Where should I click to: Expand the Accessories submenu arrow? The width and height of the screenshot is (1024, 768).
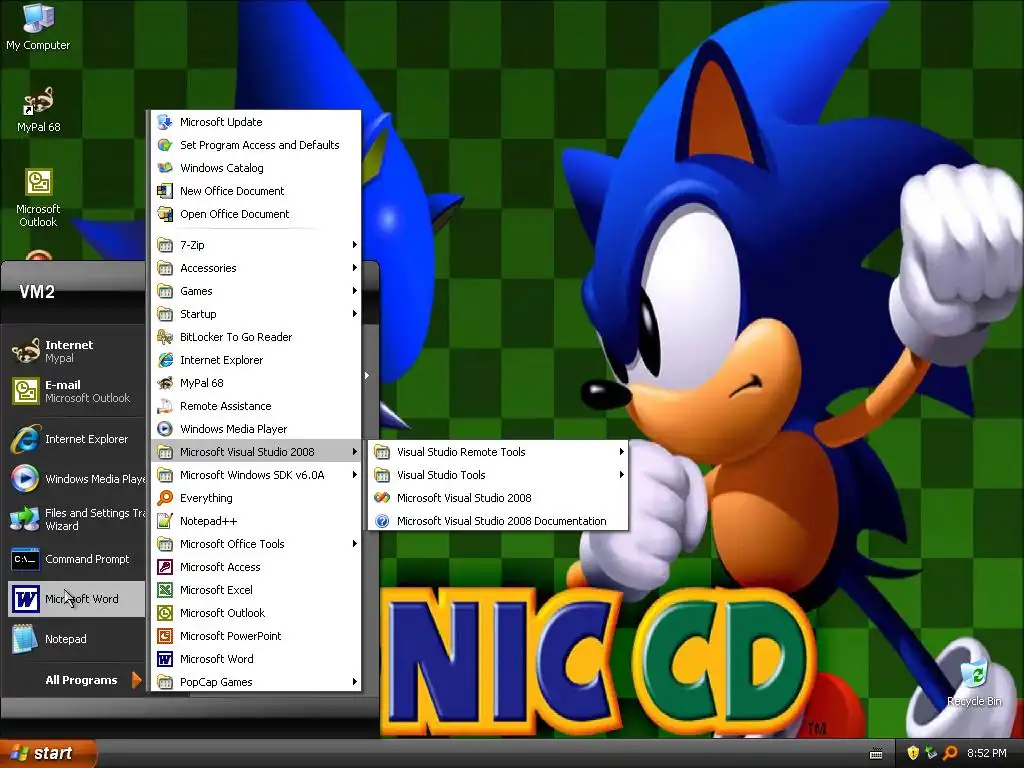tap(355, 268)
